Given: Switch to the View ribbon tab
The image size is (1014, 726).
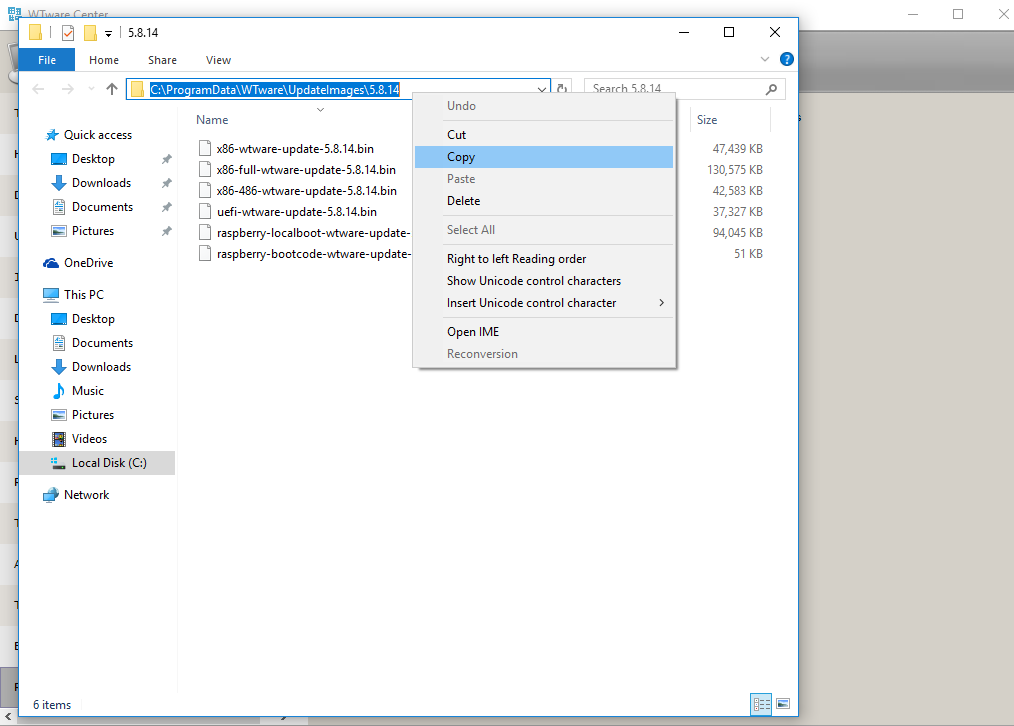Looking at the screenshot, I should [218, 59].
